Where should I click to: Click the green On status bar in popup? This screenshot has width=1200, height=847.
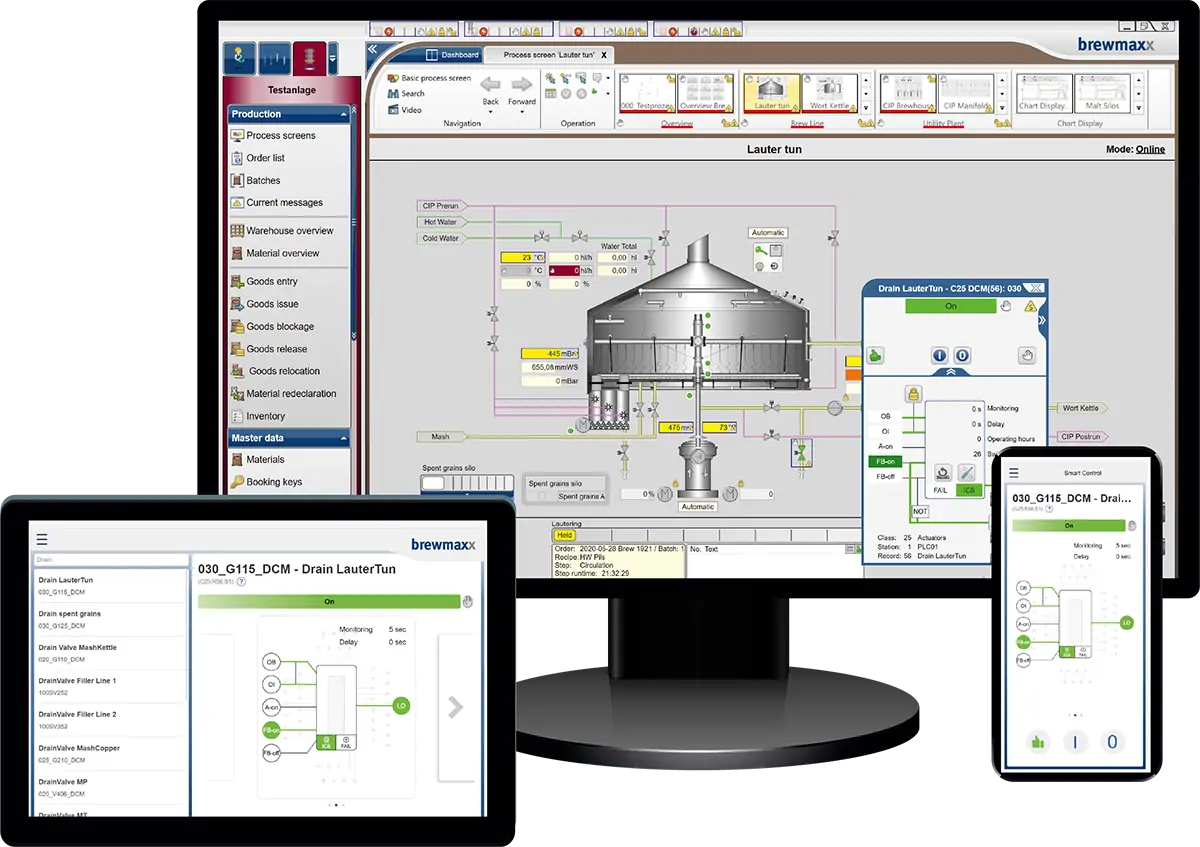click(x=951, y=306)
